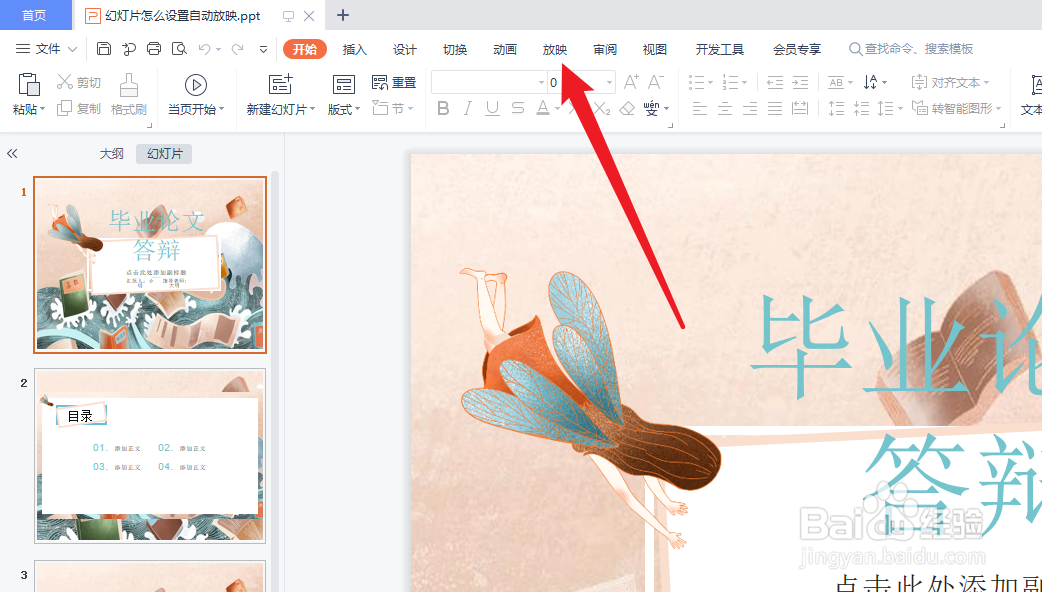The height and width of the screenshot is (592, 1042).
Task: Toggle Align Right
Action: (750, 108)
